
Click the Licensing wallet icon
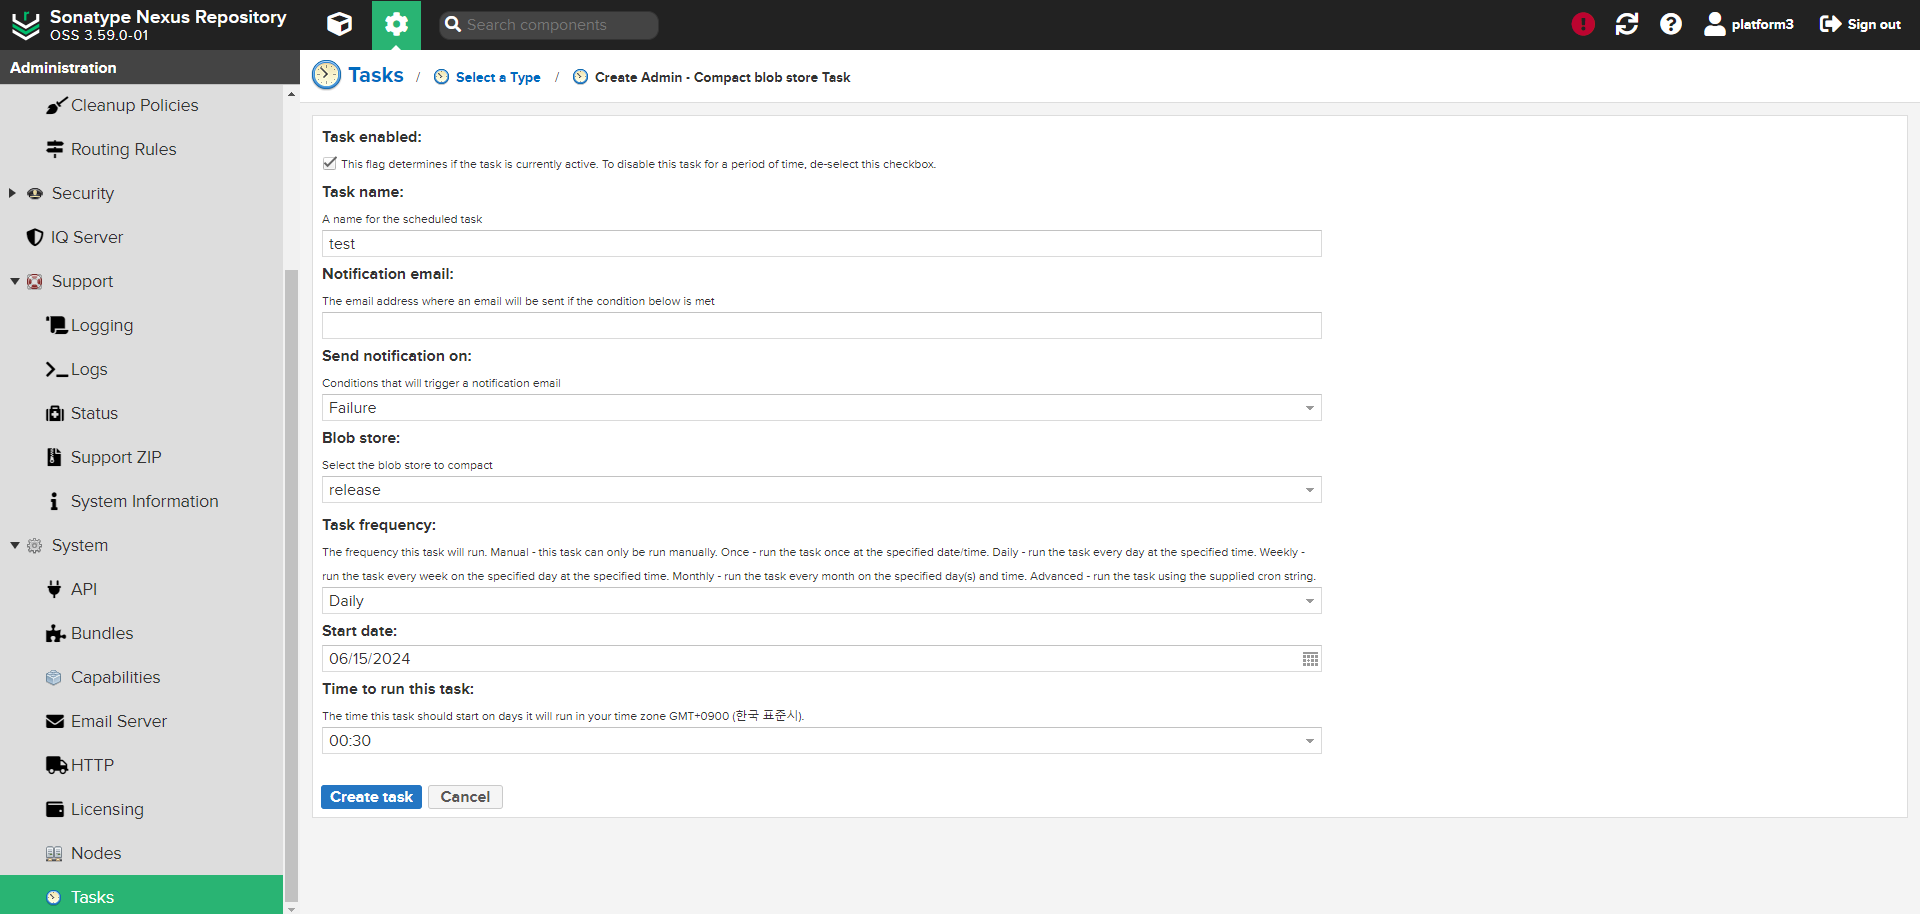55,809
